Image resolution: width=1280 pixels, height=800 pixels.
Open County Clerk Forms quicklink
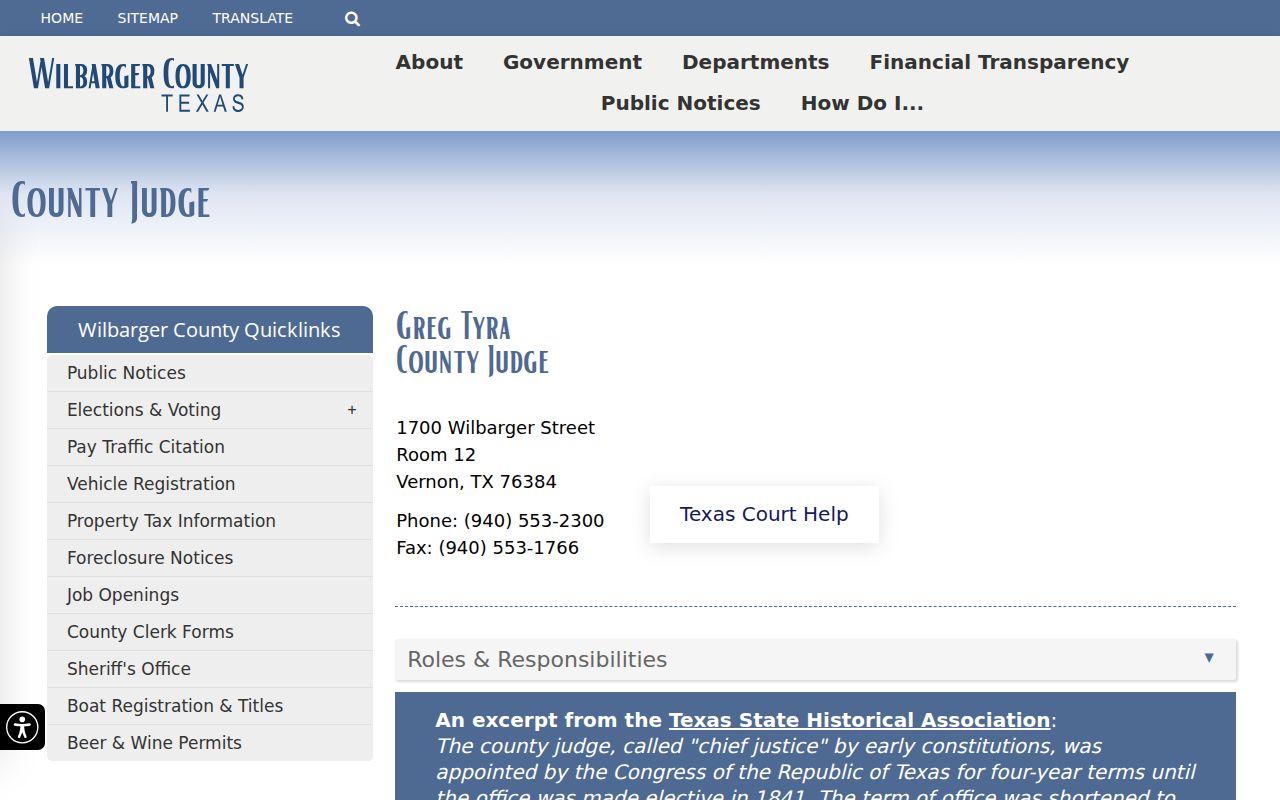pyautogui.click(x=210, y=632)
